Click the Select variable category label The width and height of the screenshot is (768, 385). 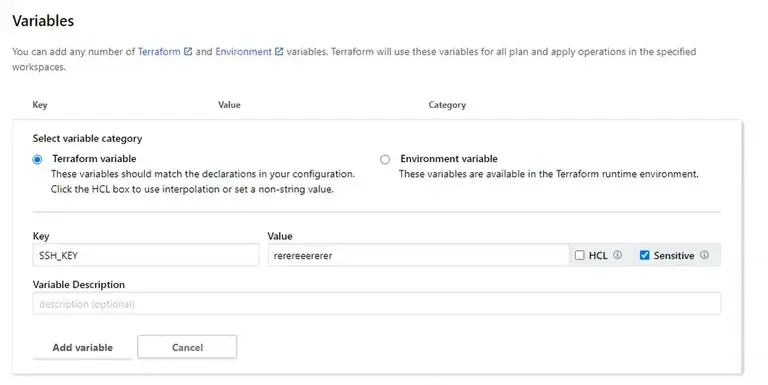[87, 138]
